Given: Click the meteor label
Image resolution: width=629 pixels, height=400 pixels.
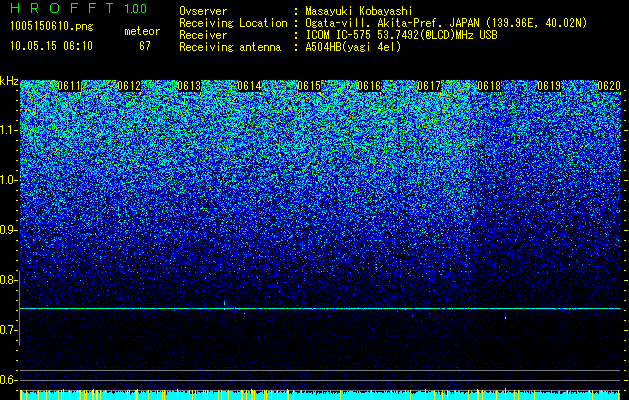Looking at the screenshot, I should (x=142, y=31).
